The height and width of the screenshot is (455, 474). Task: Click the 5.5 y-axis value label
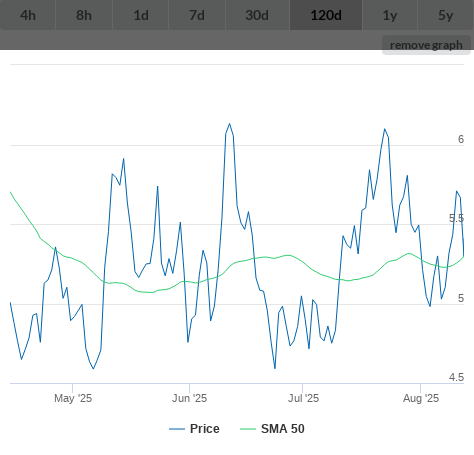(456, 218)
